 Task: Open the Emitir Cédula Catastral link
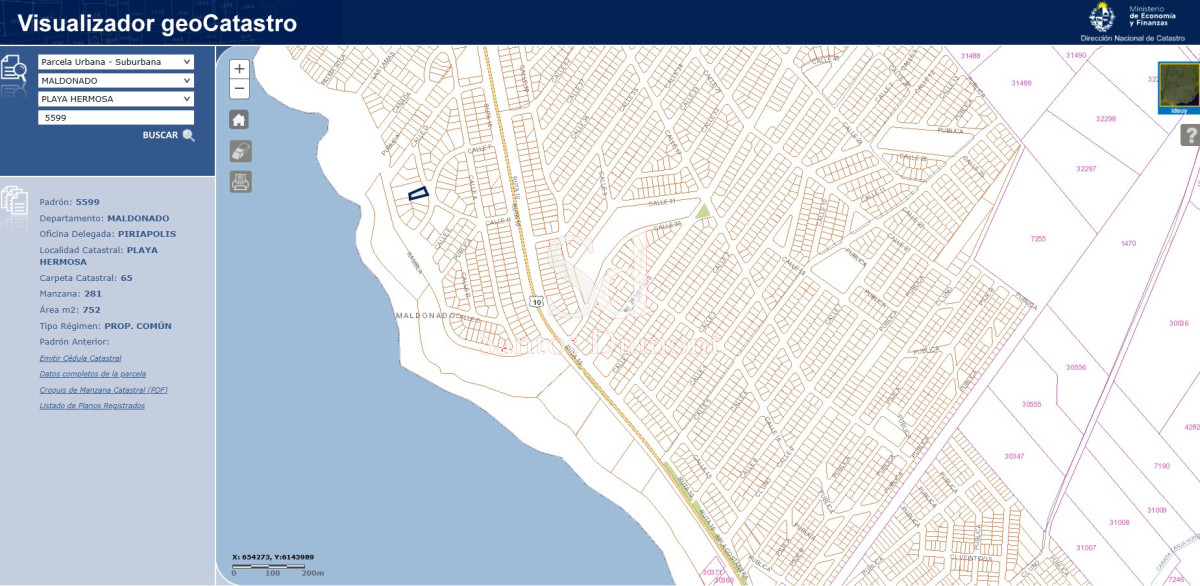[x=79, y=356]
